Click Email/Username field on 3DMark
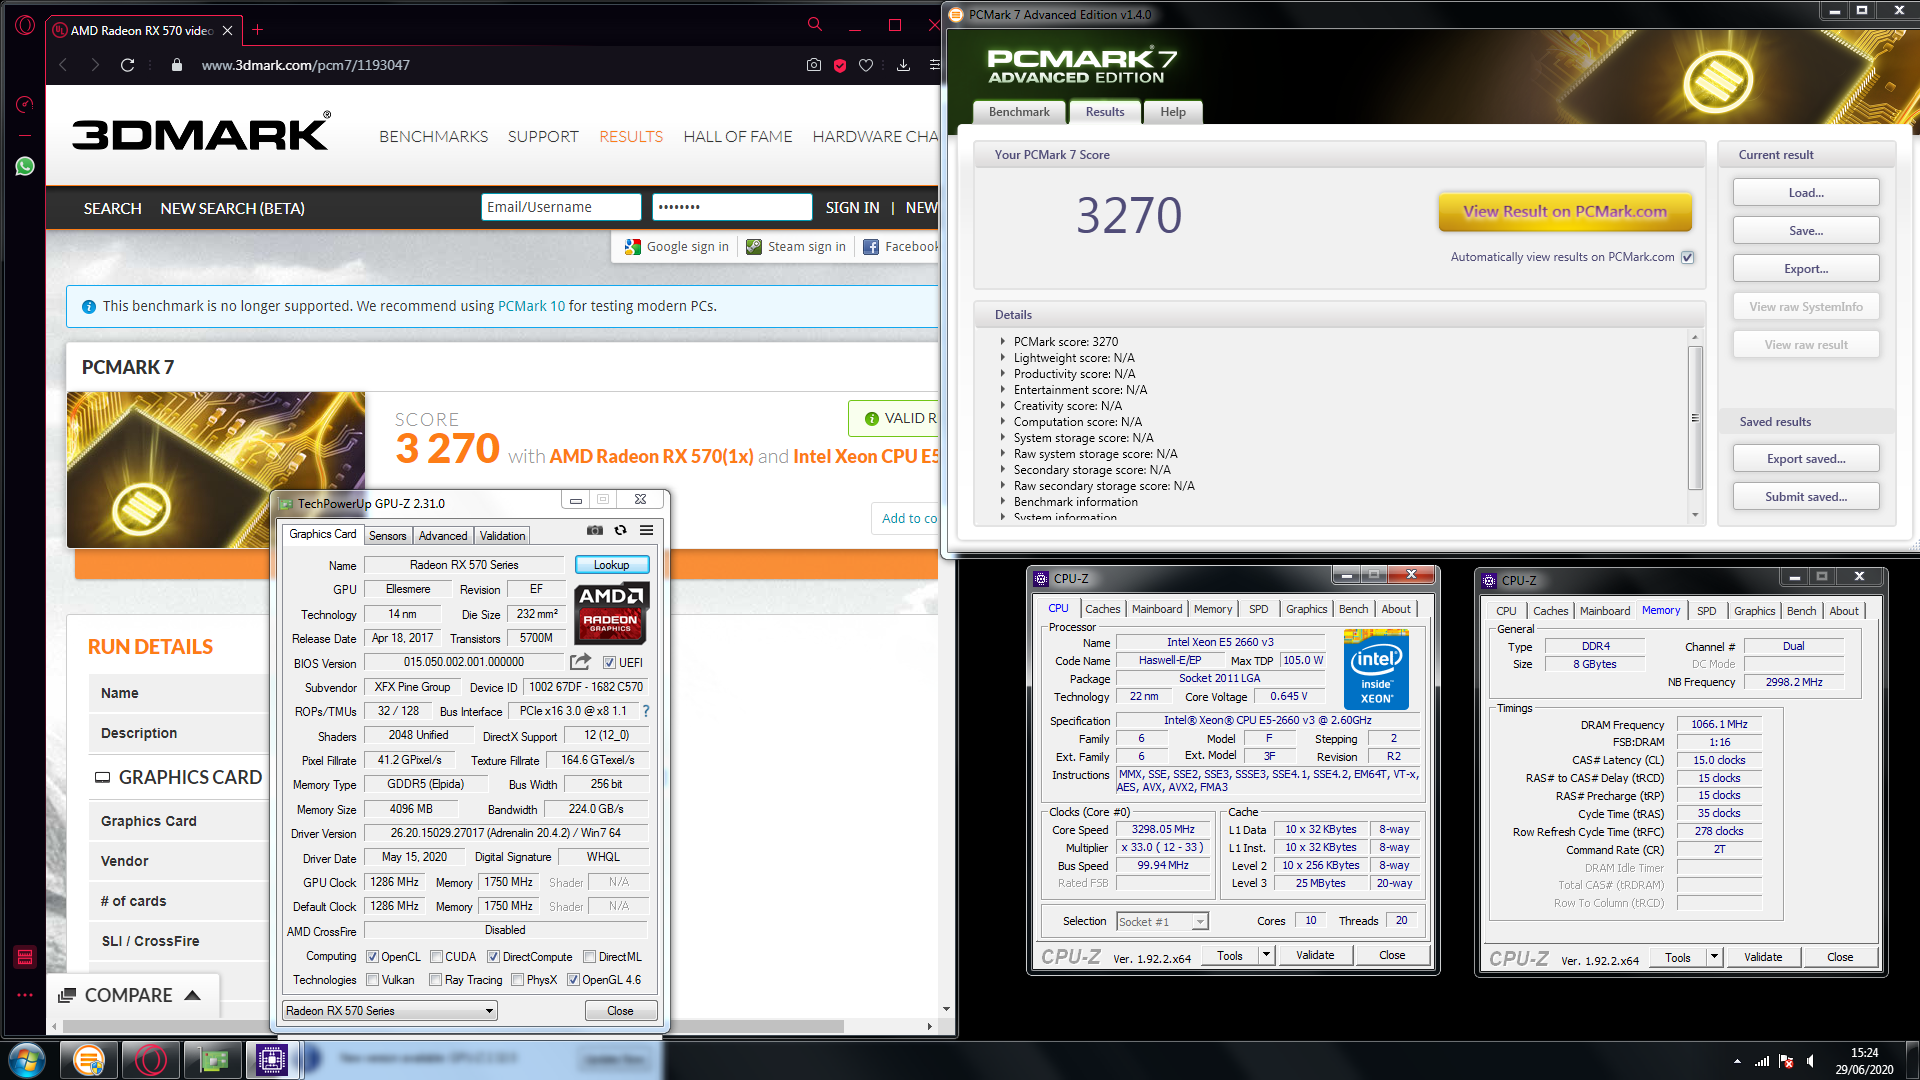This screenshot has width=1920, height=1080. pyautogui.click(x=561, y=207)
